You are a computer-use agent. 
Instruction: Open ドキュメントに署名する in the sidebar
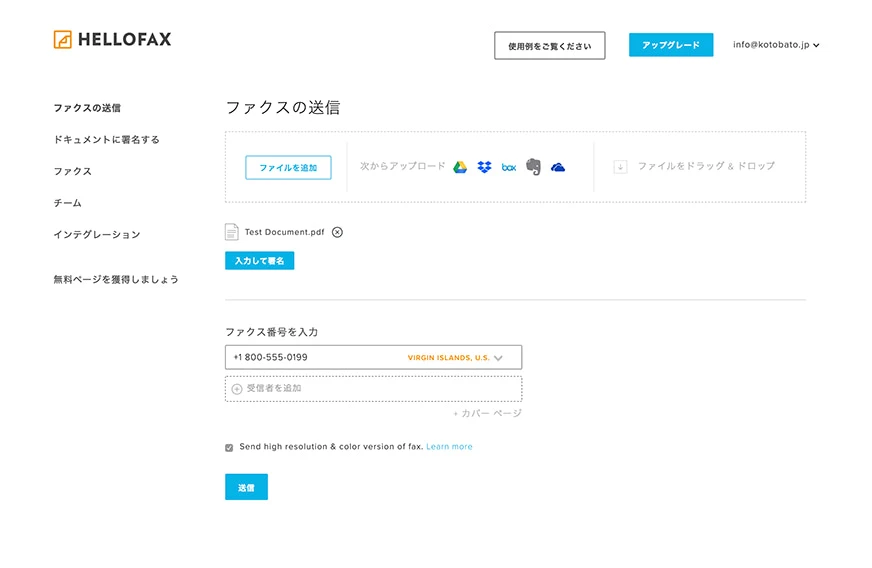coord(107,140)
